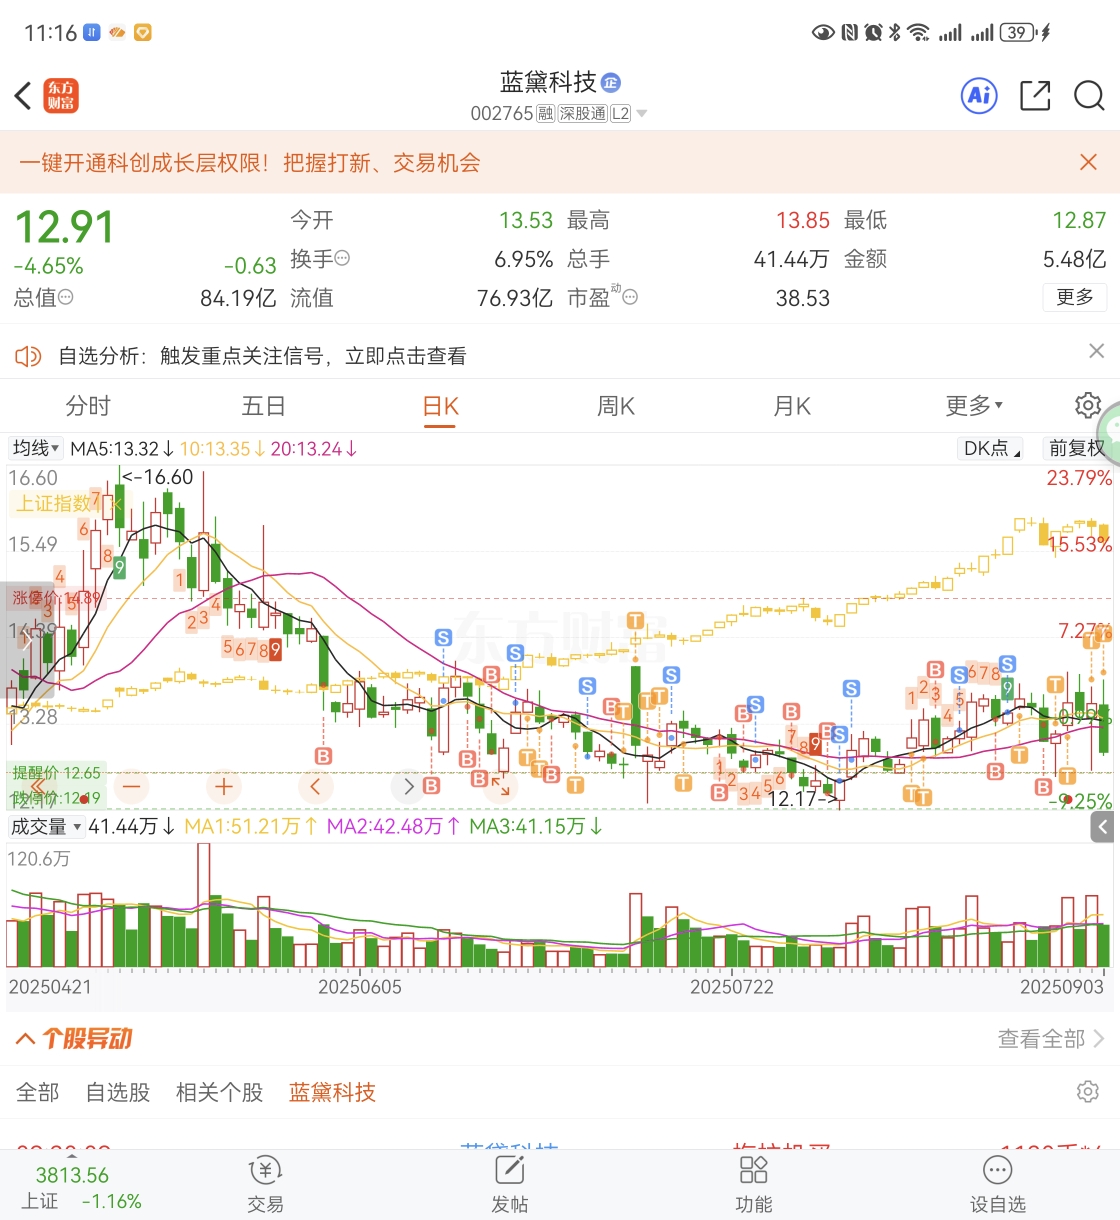Tap the info icon next to 总值
Screen dimensions: 1120x1220
66,297
